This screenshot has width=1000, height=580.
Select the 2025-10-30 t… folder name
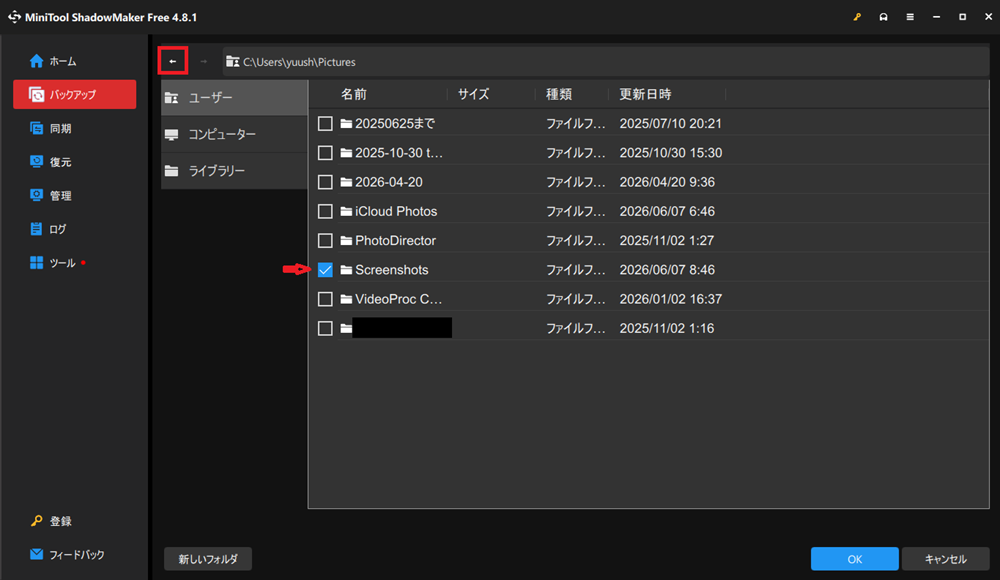click(399, 152)
